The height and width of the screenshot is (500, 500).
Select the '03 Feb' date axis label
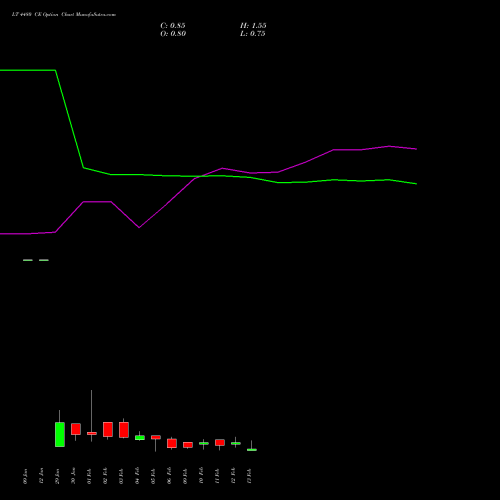121,476
